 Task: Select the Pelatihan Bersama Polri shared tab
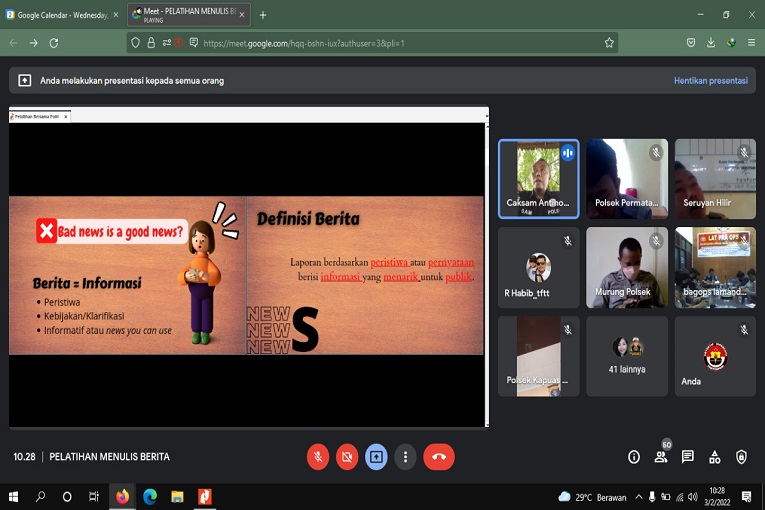(x=37, y=117)
